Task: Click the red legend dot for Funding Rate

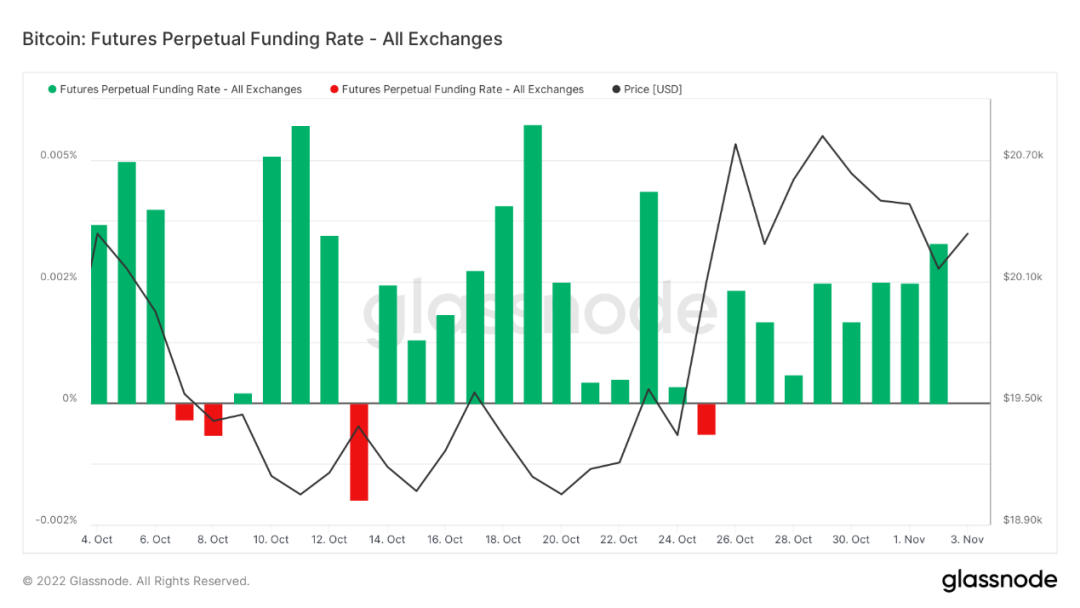Action: 334,89
